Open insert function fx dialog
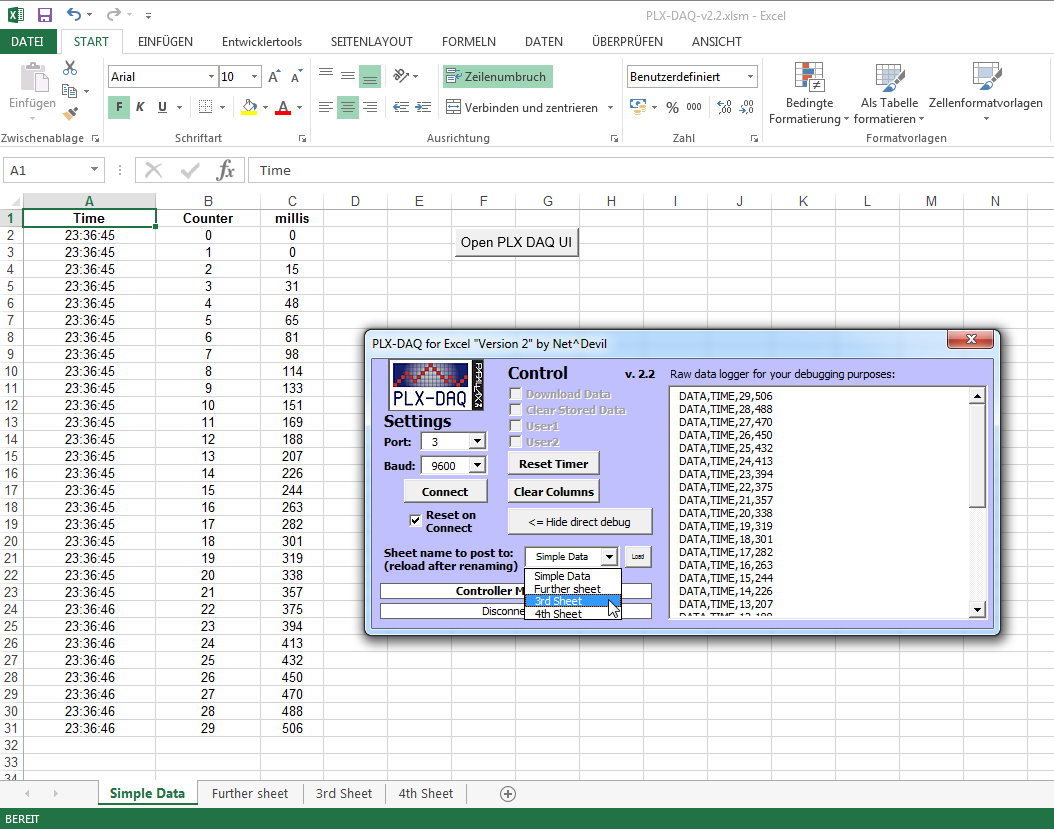The width and height of the screenshot is (1054, 829). click(x=225, y=170)
